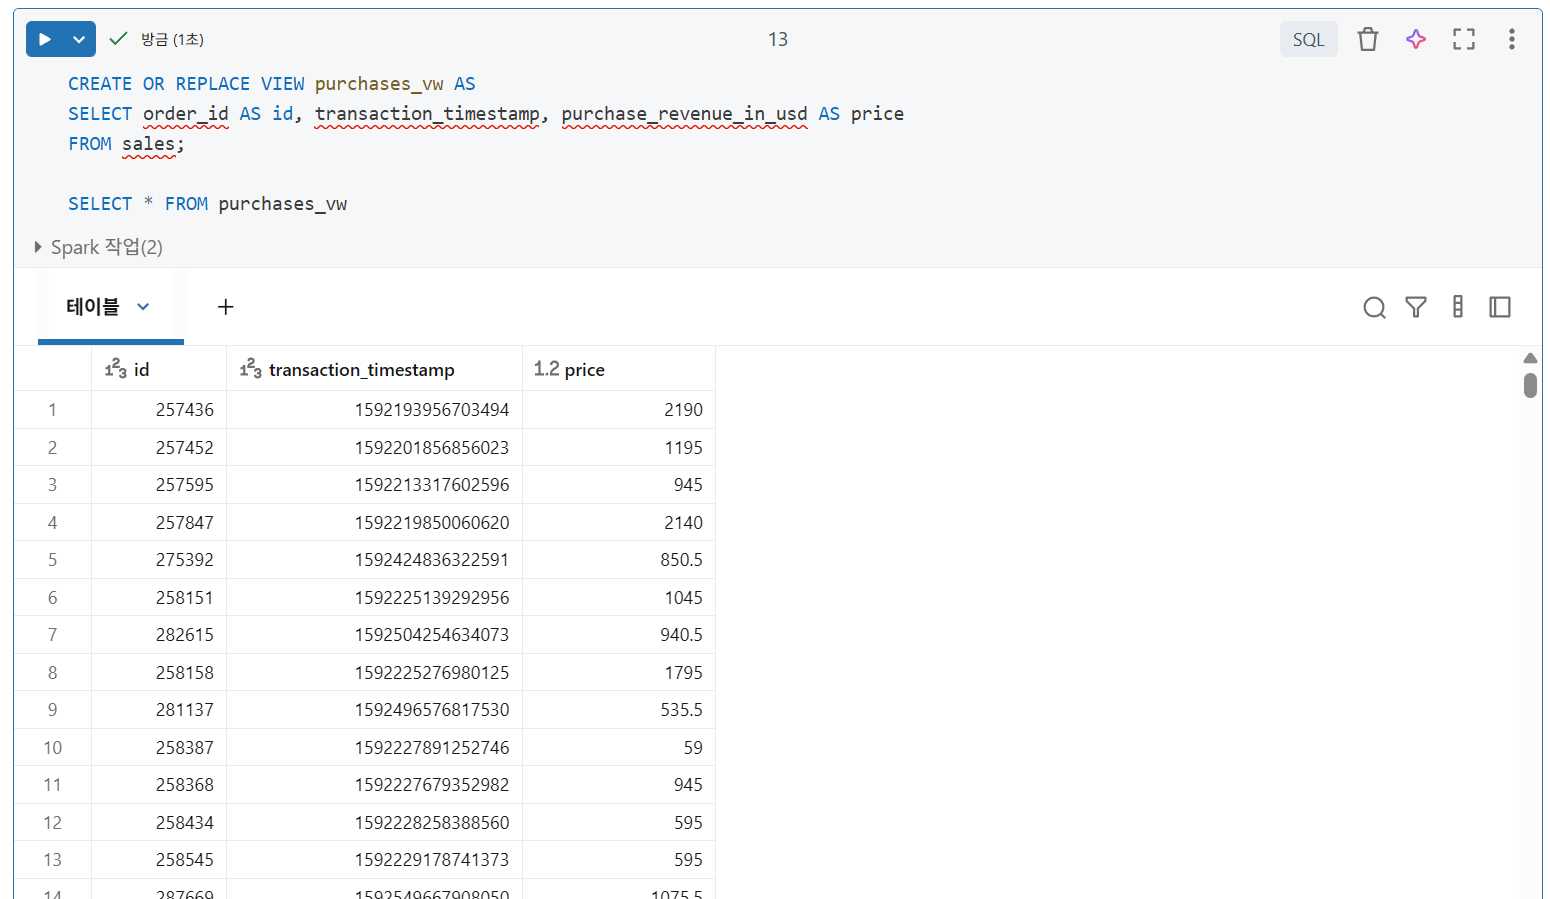Viewport: 1550px width, 899px height.
Task: Click the price column header
Action: [x=619, y=369]
